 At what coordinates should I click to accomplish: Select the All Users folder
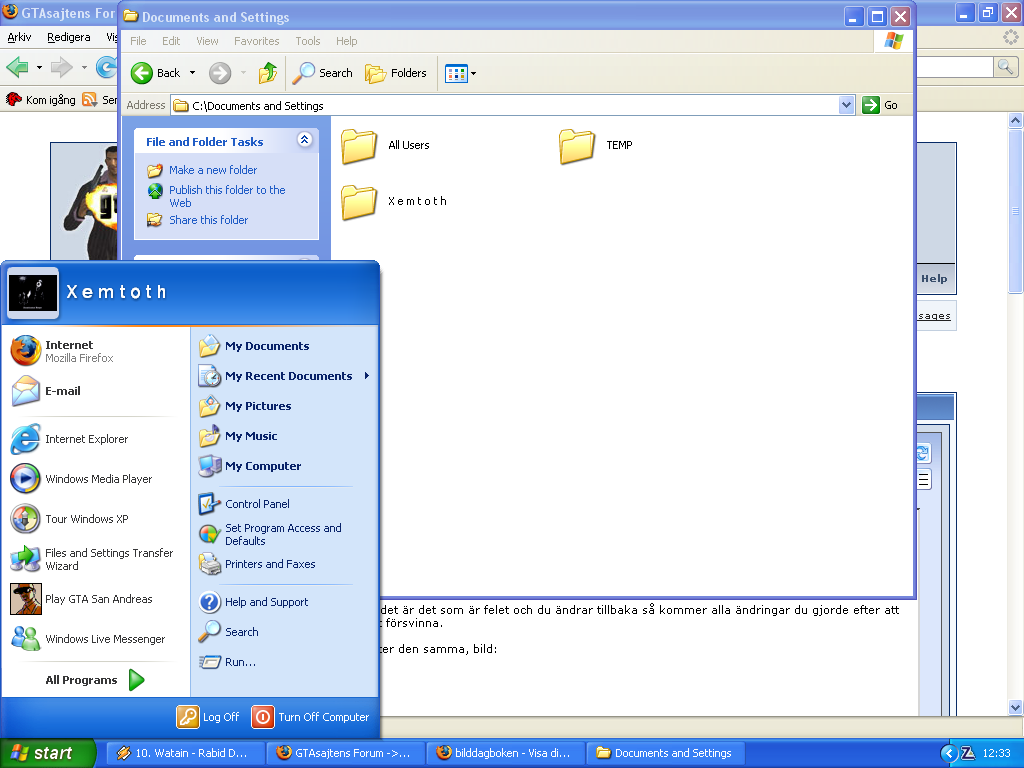coord(385,146)
